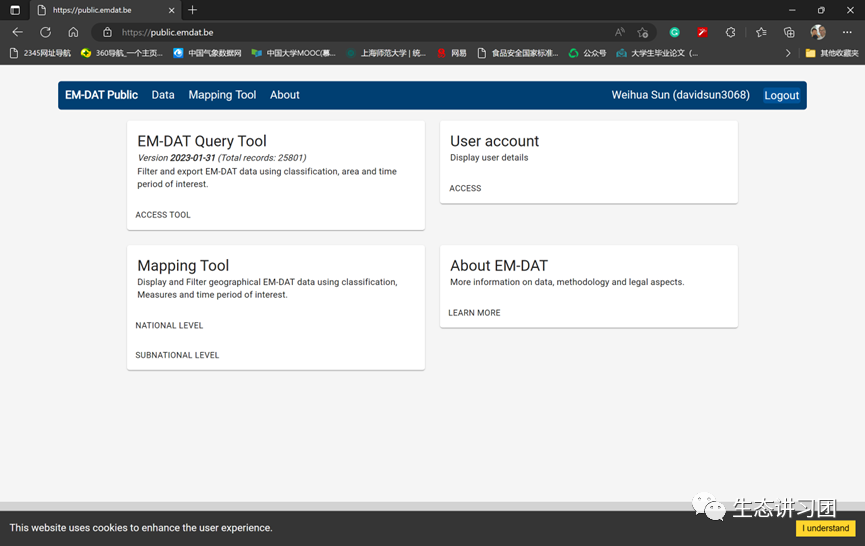Screen dimensions: 865x546
Task: Open the Data menu in navbar
Action: pos(163,95)
